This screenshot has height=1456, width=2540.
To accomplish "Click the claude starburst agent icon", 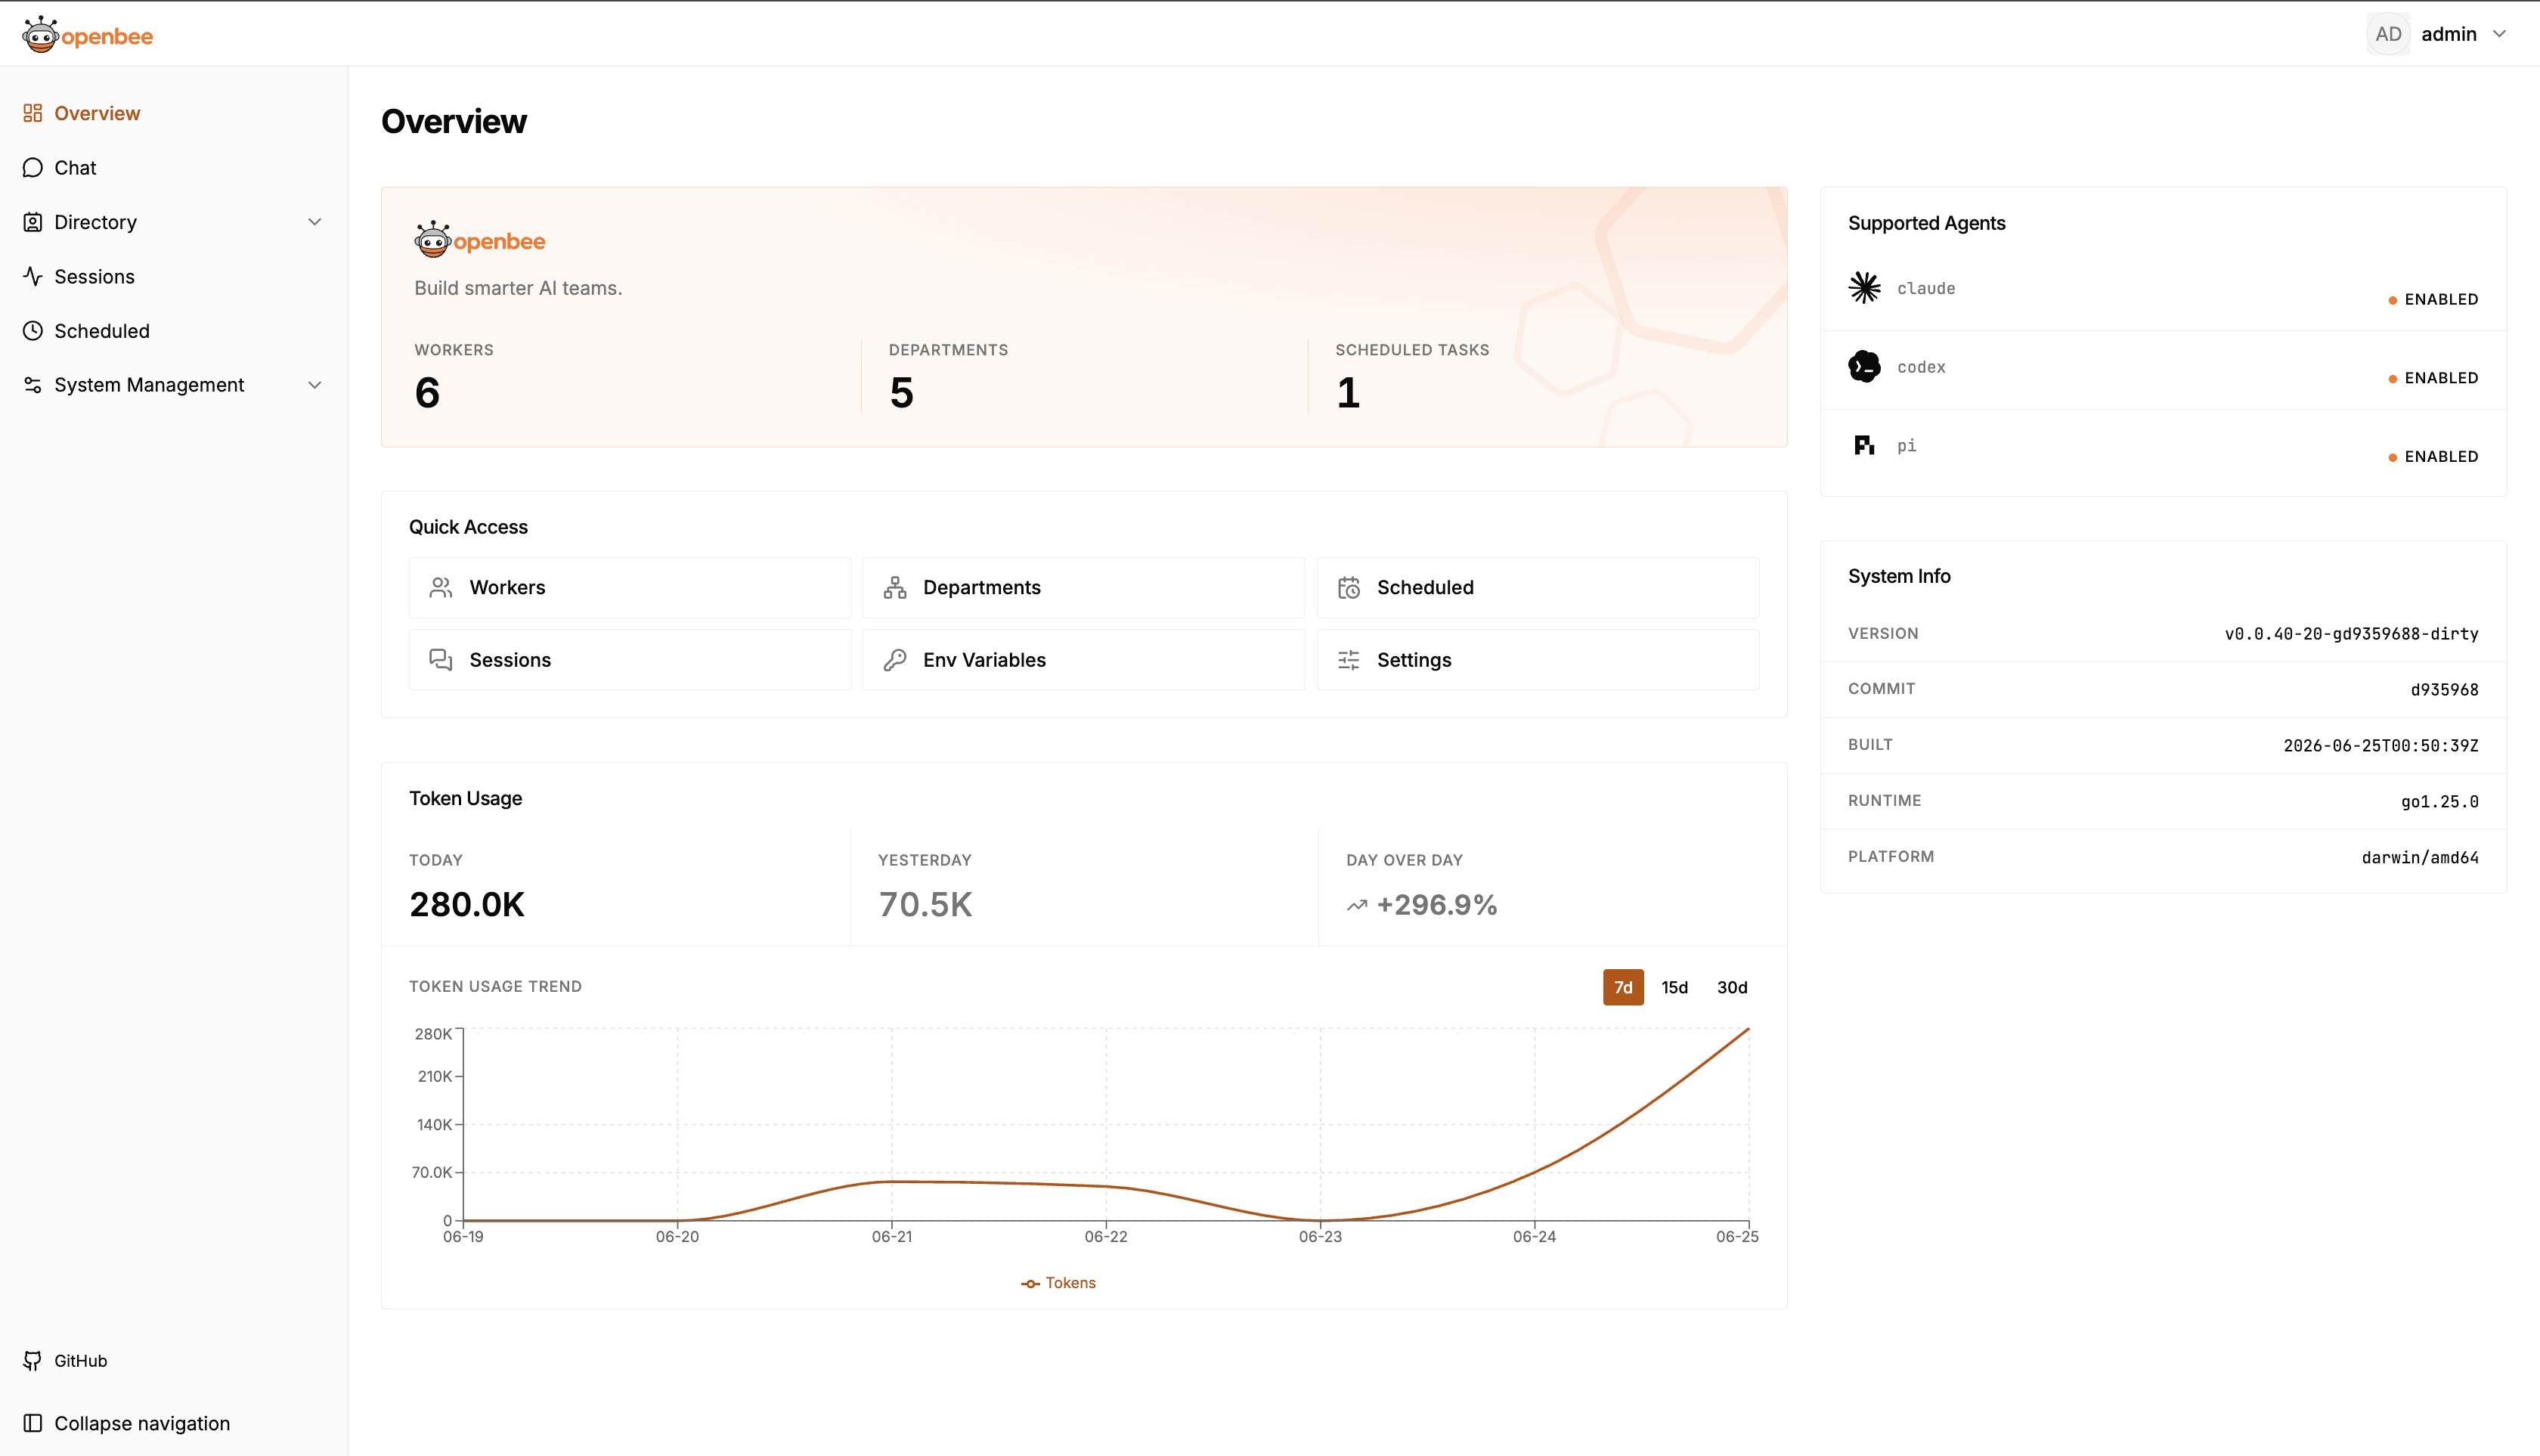I will pos(1864,288).
